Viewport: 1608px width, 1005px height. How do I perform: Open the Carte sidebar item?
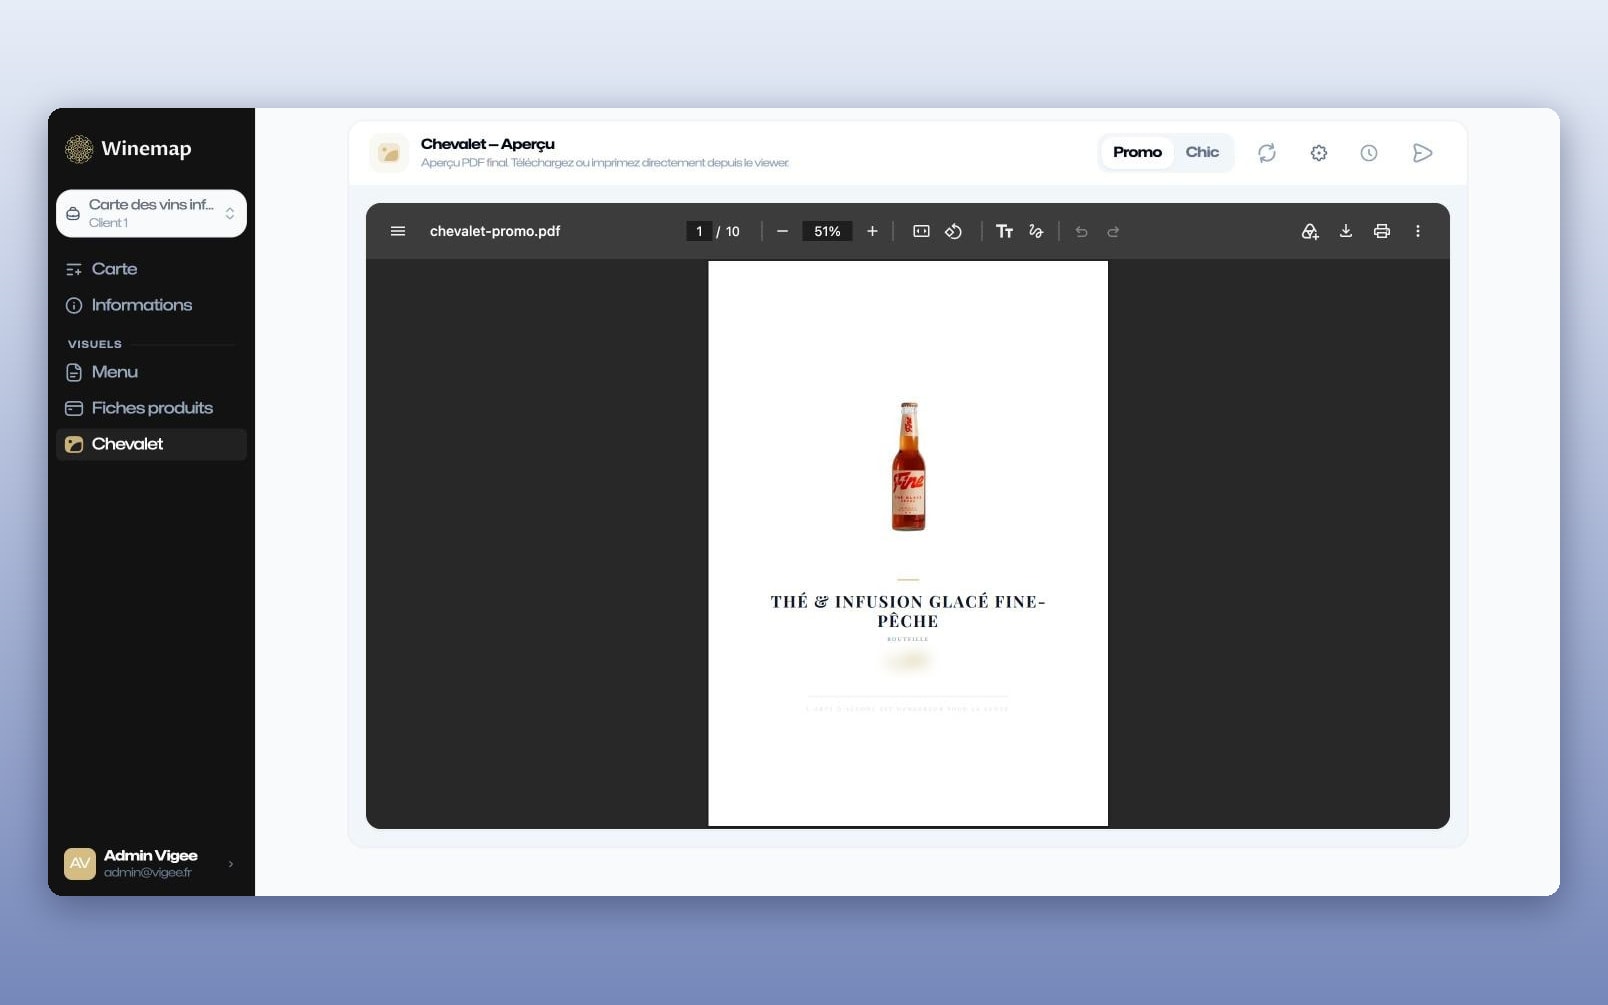(151, 269)
